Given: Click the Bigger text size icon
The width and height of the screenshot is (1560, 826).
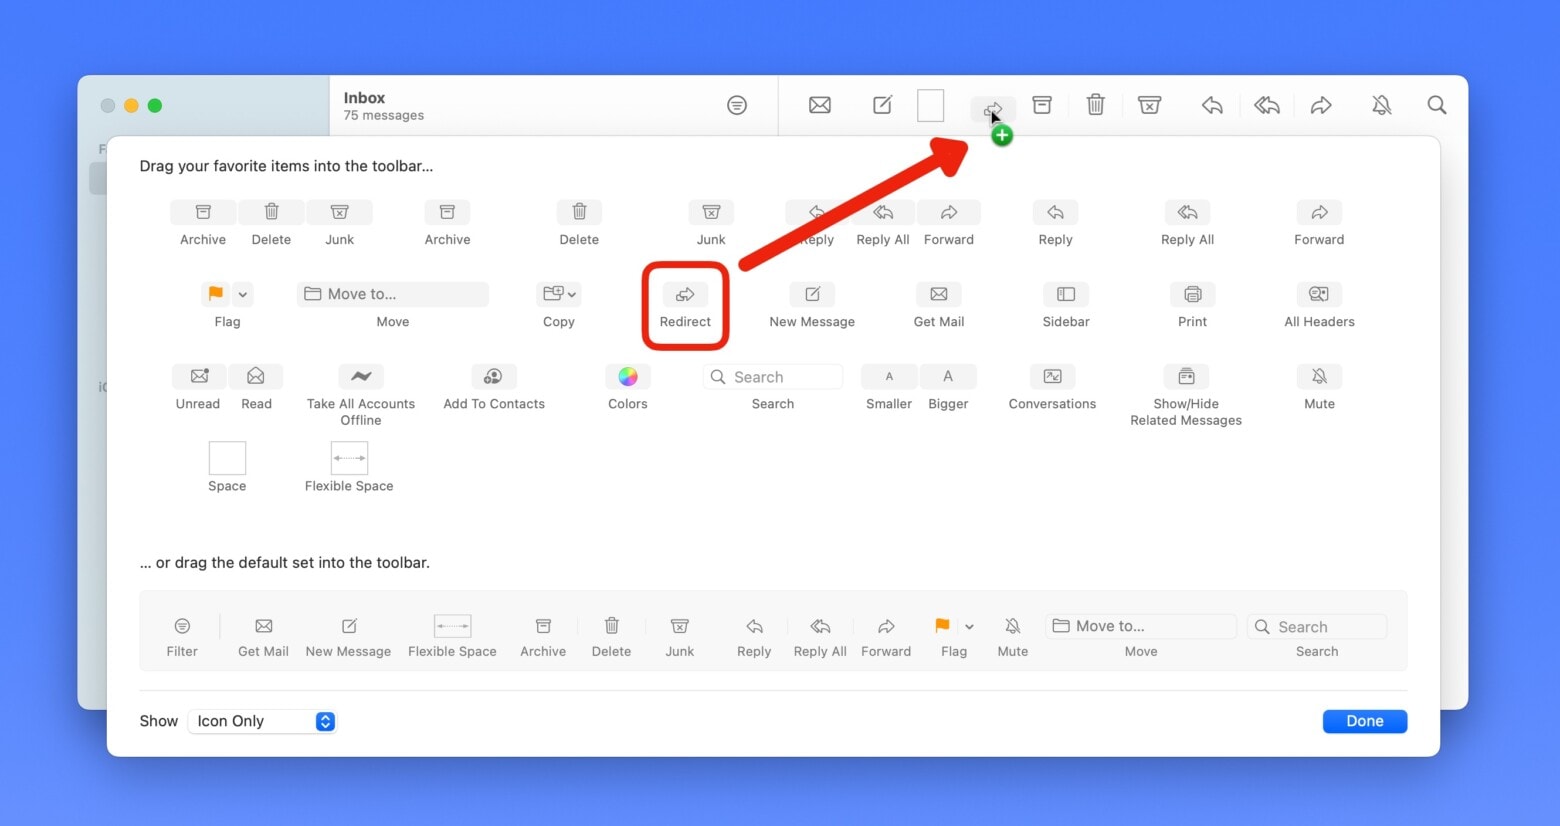Looking at the screenshot, I should click(x=948, y=377).
